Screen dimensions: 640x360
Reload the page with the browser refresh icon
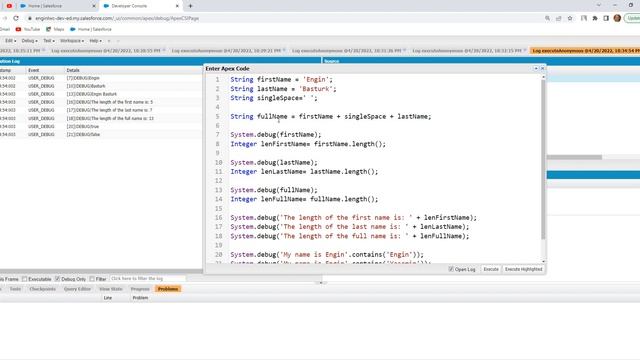[16, 18]
